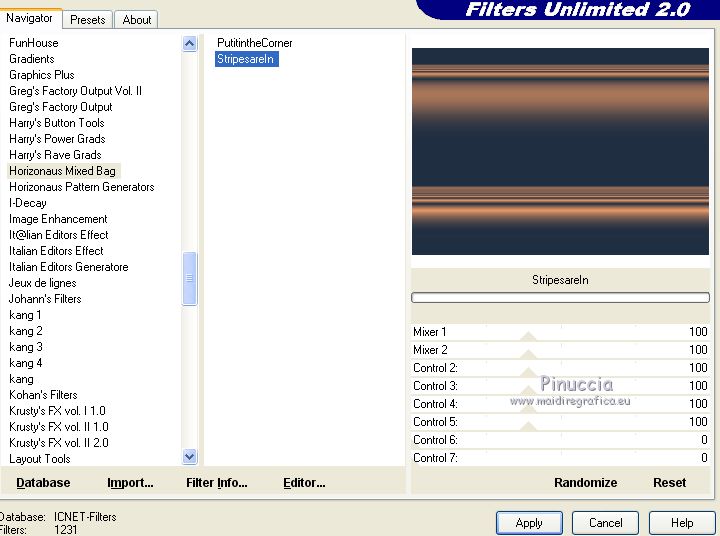Image resolution: width=720 pixels, height=536 pixels.
Task: Apply the StripesareIn filter
Action: coord(529,523)
